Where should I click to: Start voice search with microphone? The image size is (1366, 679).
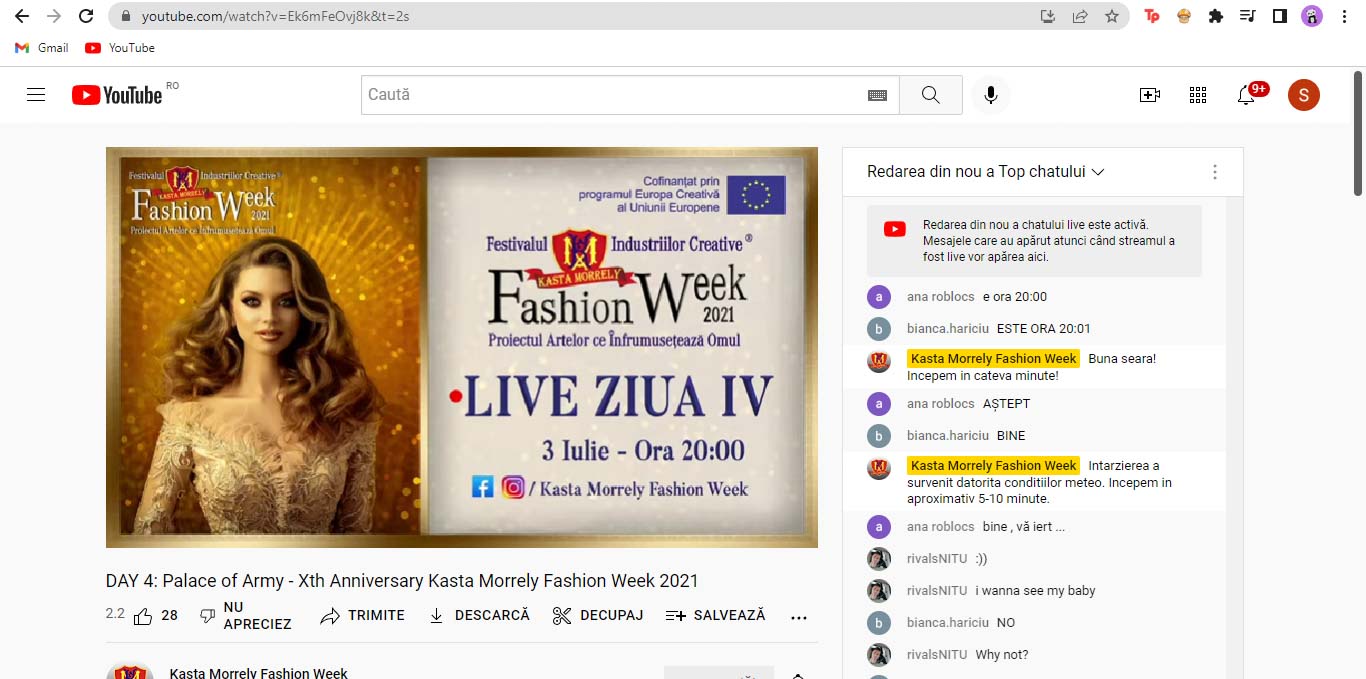pos(990,95)
